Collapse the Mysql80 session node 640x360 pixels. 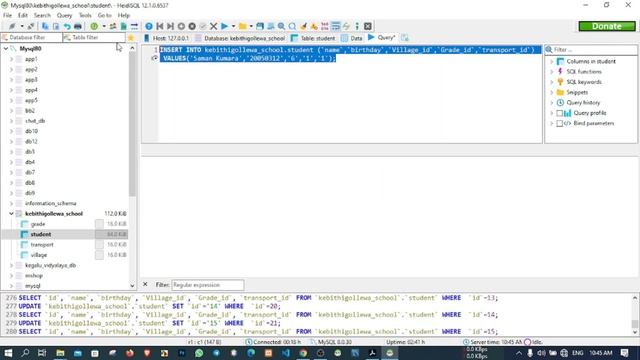pos(6,49)
